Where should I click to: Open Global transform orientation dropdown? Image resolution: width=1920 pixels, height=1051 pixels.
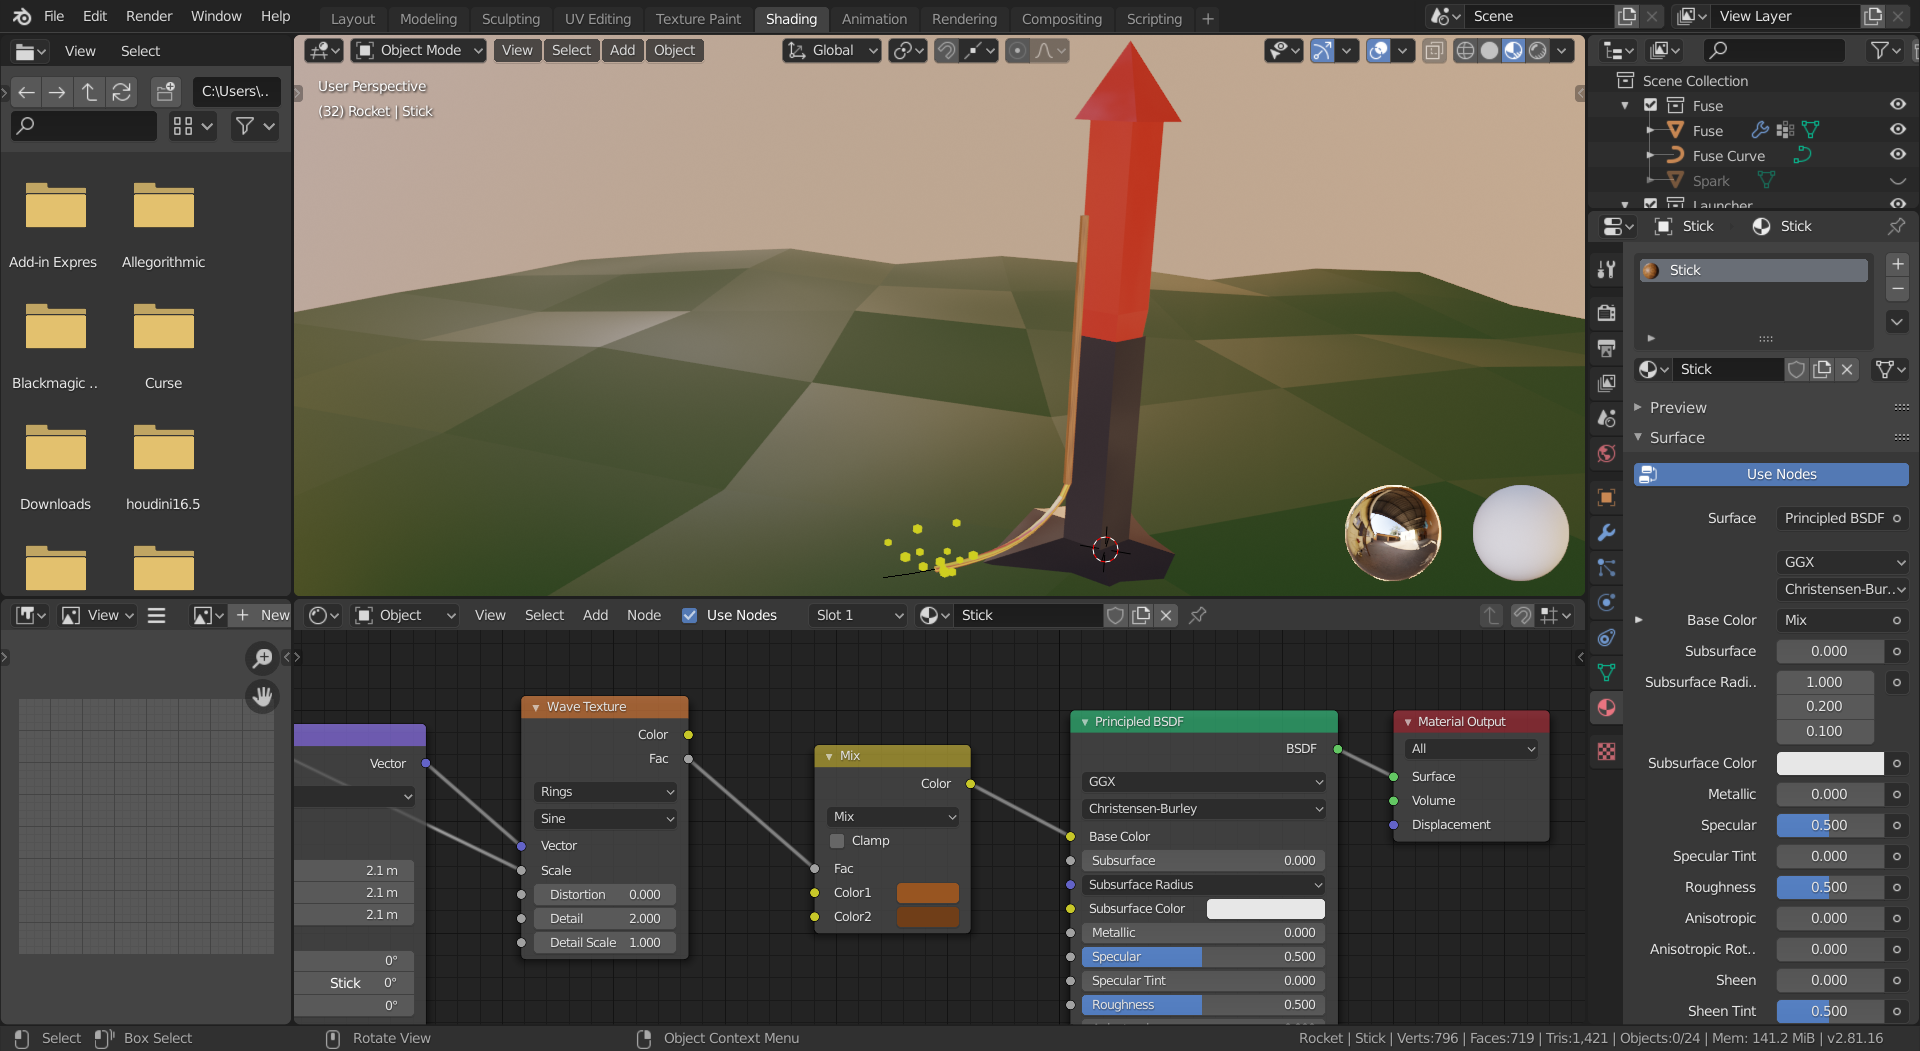(x=832, y=50)
